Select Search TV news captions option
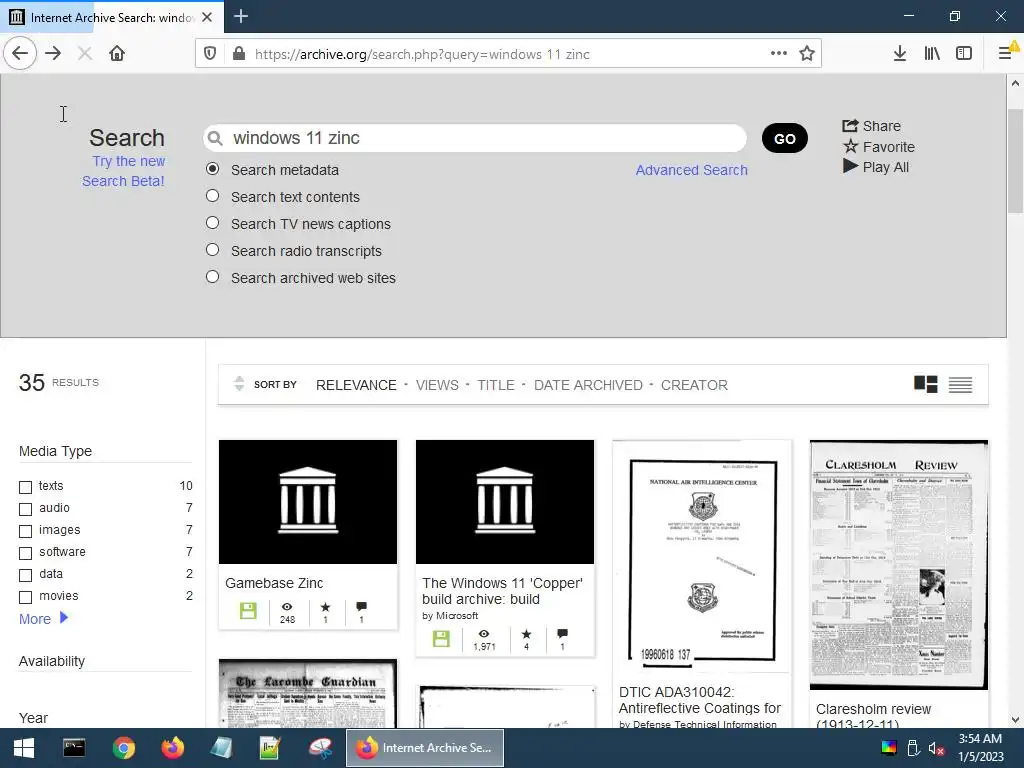 point(212,223)
